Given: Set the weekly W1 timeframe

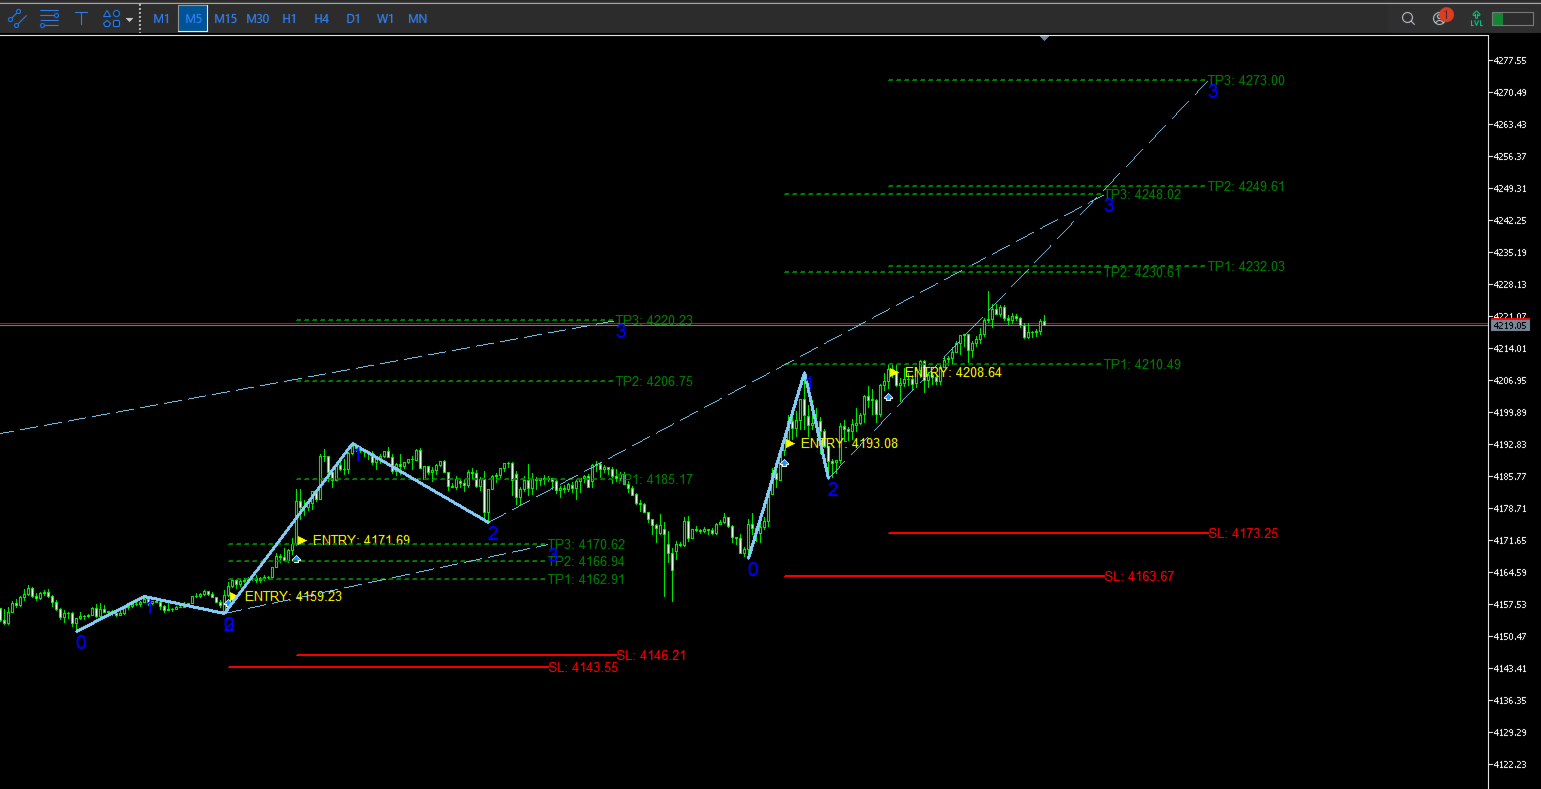Looking at the screenshot, I should click(385, 18).
